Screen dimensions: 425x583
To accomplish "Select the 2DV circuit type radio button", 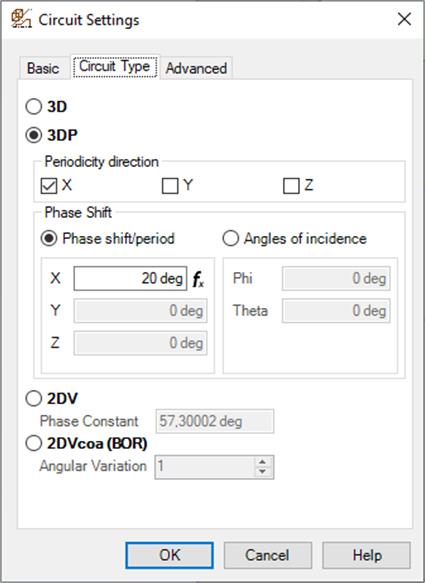I will pos(34,399).
